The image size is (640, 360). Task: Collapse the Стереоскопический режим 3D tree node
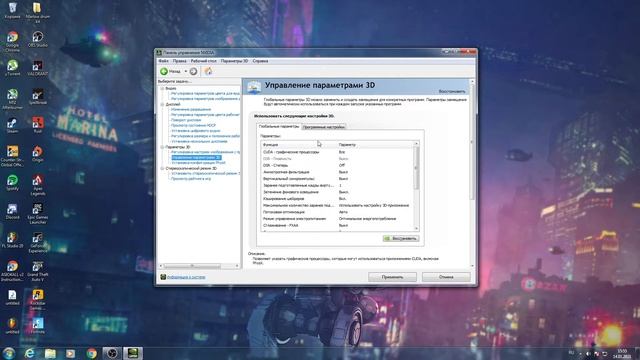(162, 168)
